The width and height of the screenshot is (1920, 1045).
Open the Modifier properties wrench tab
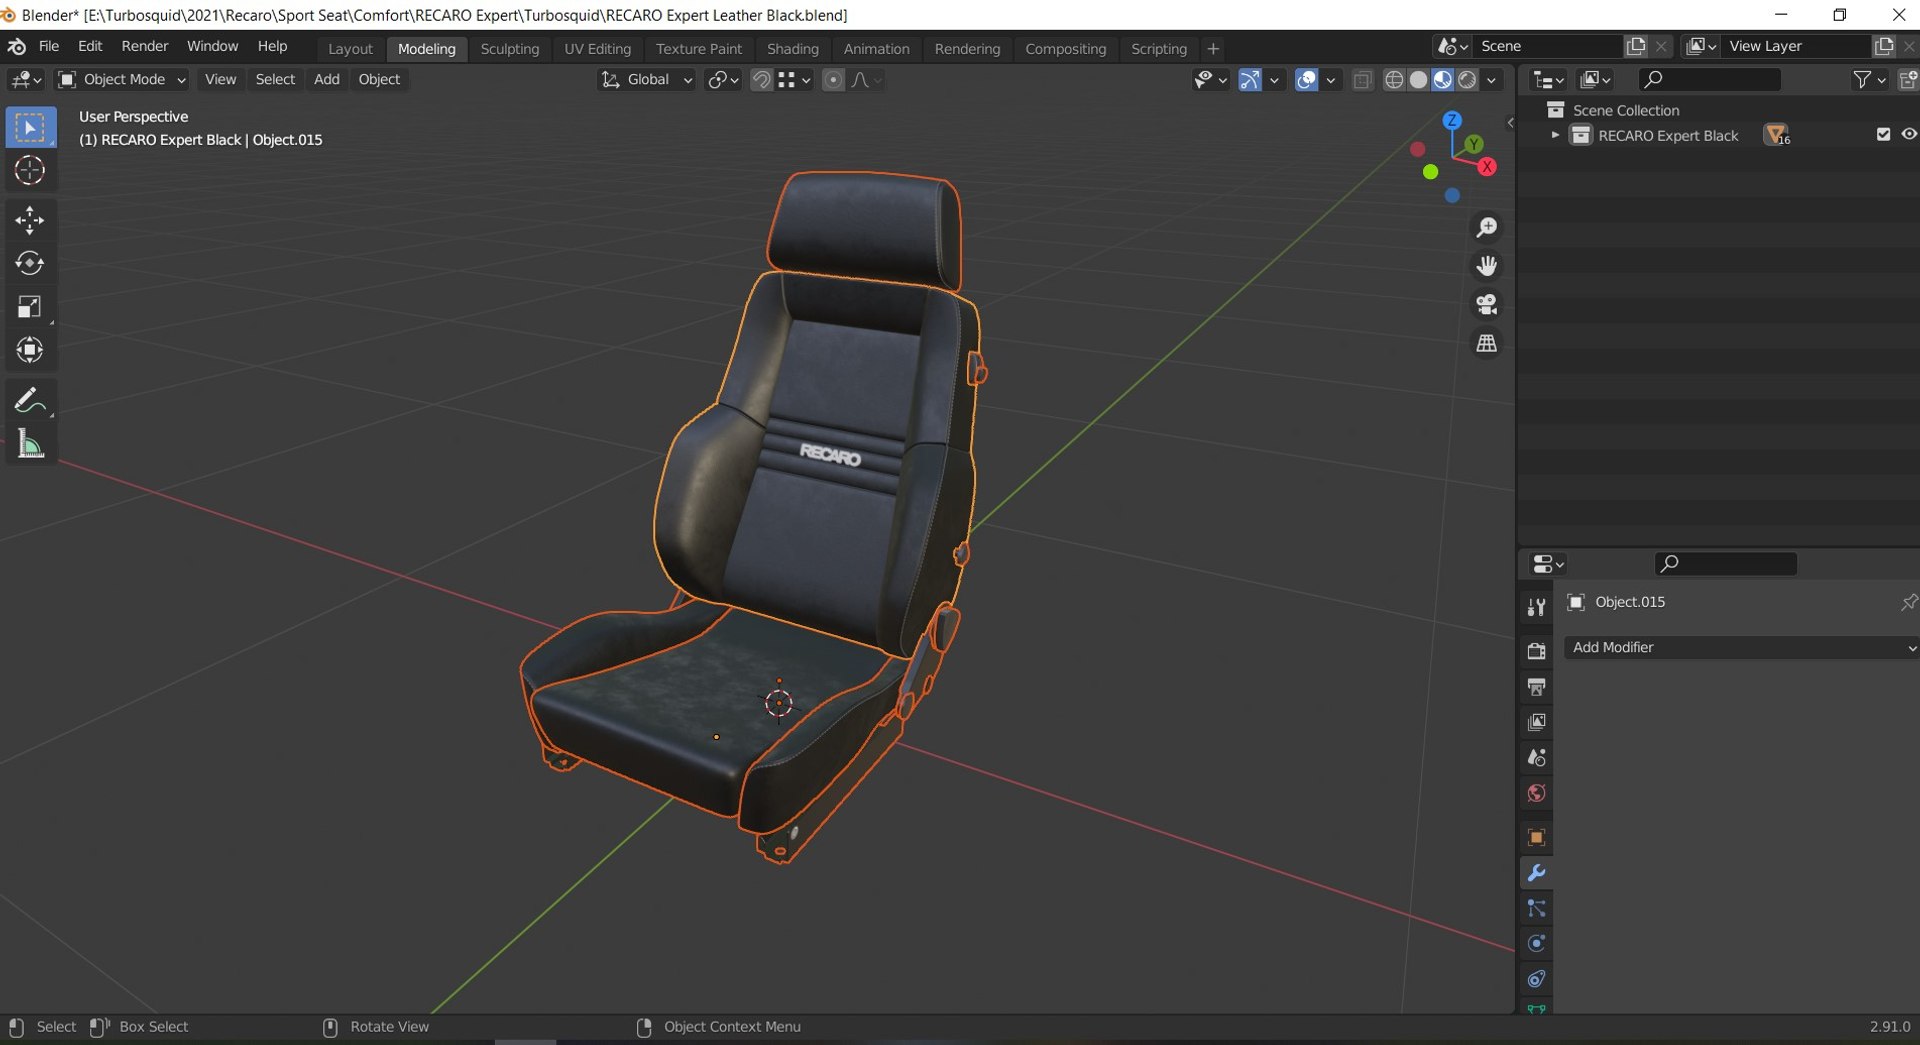pyautogui.click(x=1537, y=873)
